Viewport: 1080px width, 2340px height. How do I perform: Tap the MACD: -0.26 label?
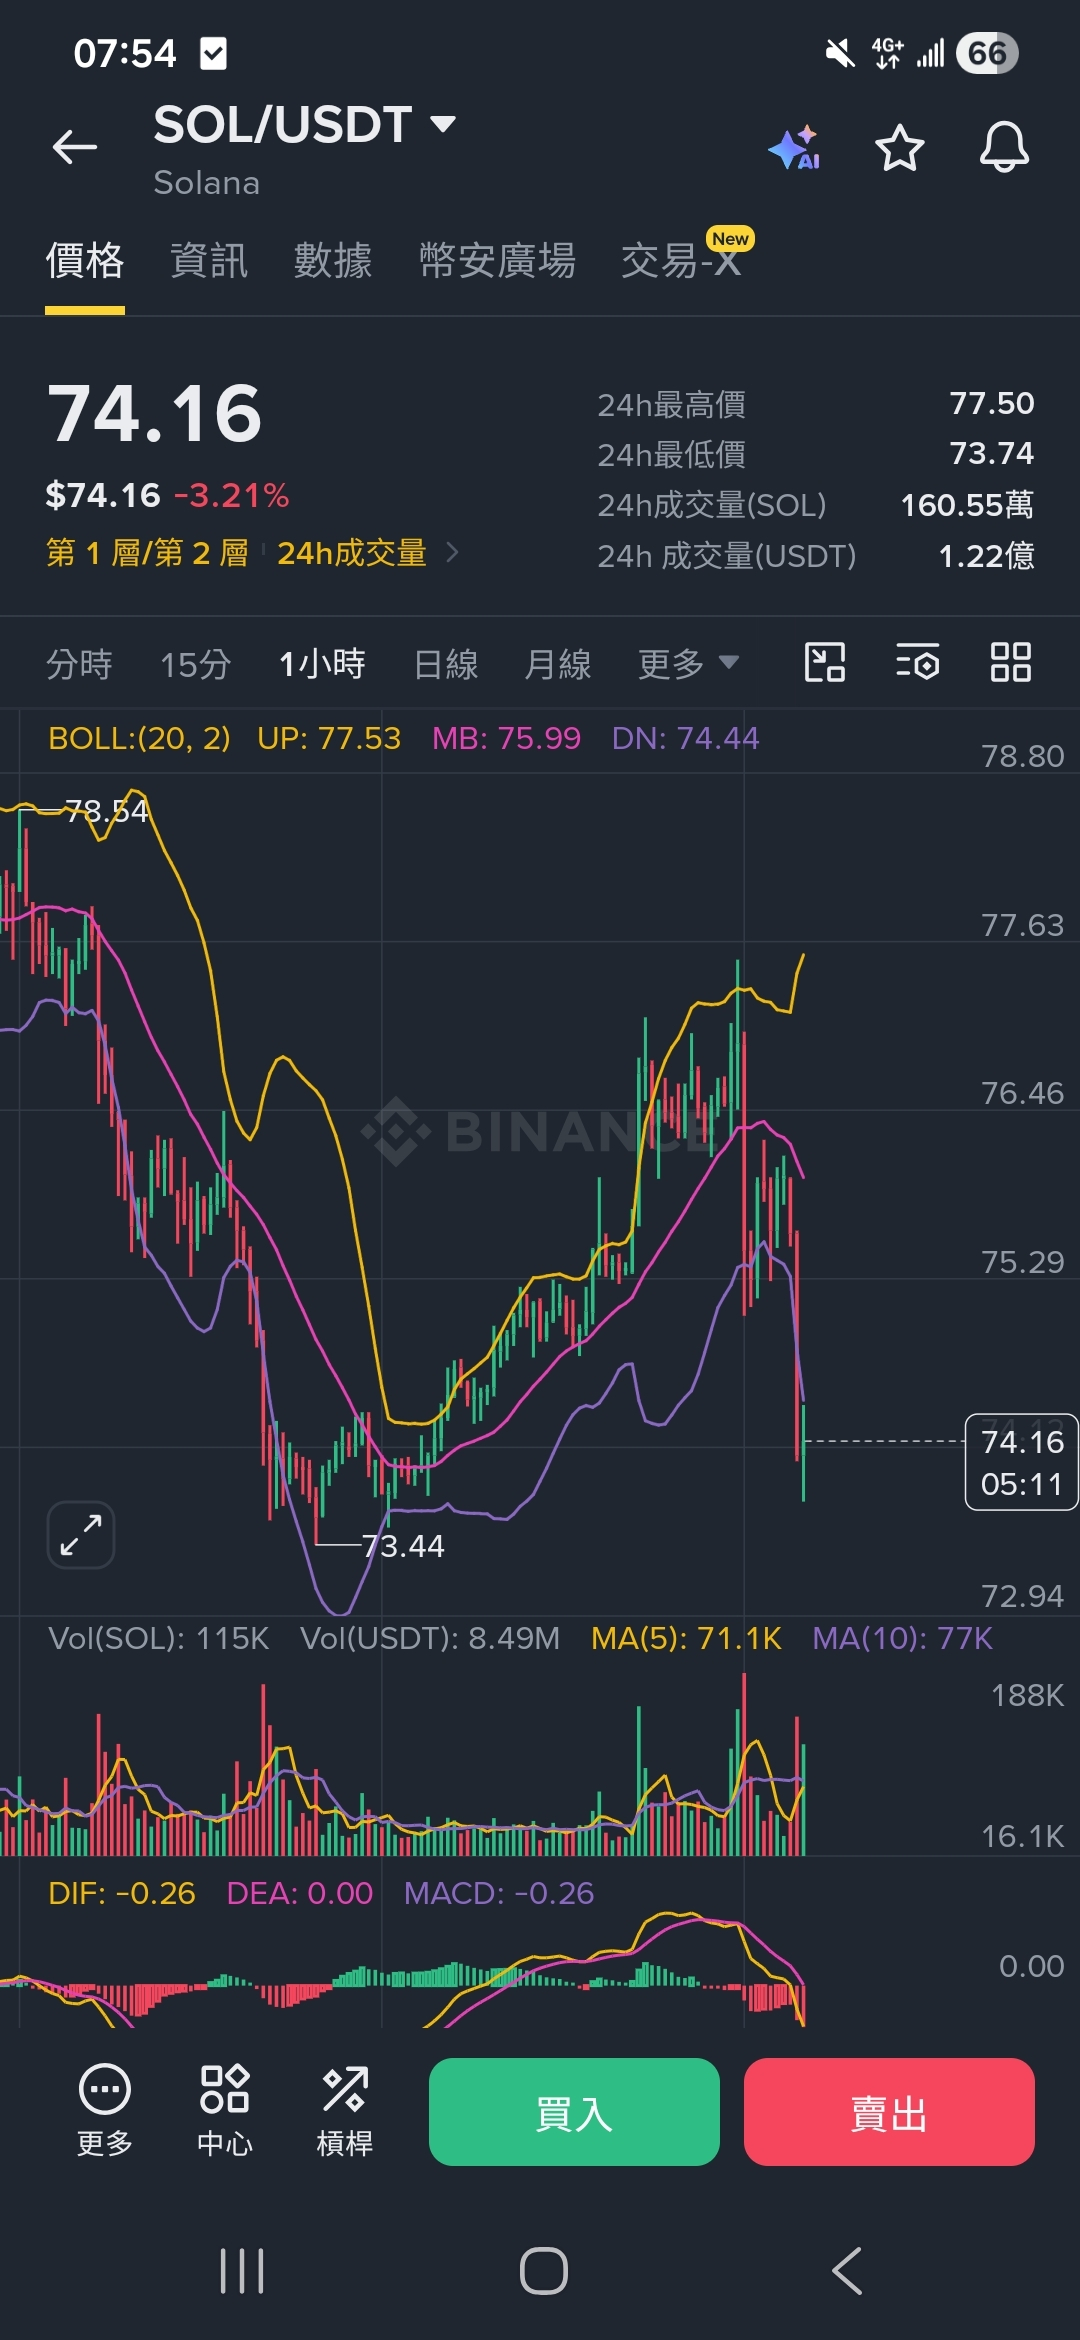click(499, 1893)
